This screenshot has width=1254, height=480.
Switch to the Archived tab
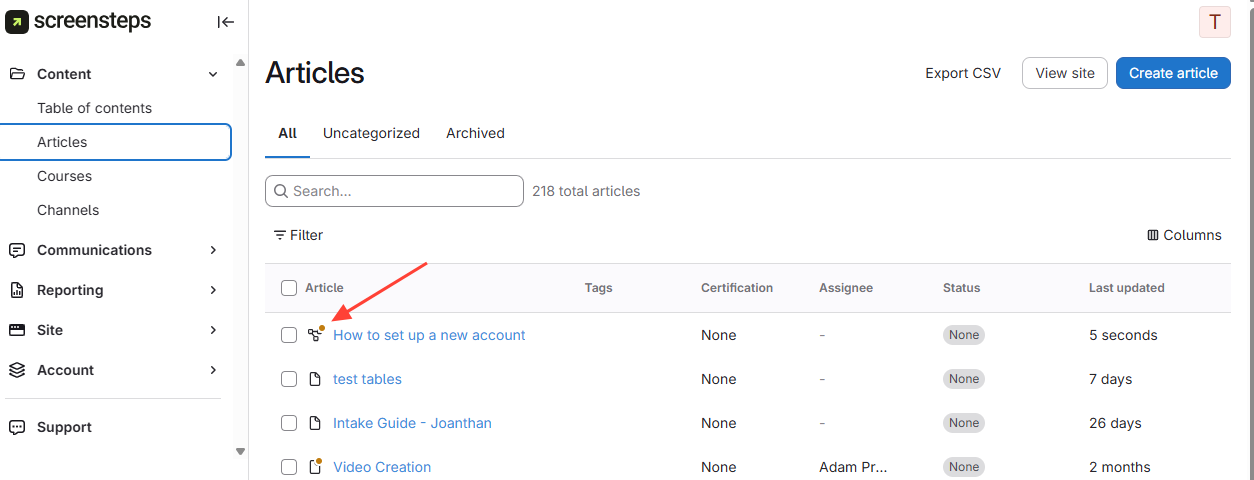coord(475,133)
